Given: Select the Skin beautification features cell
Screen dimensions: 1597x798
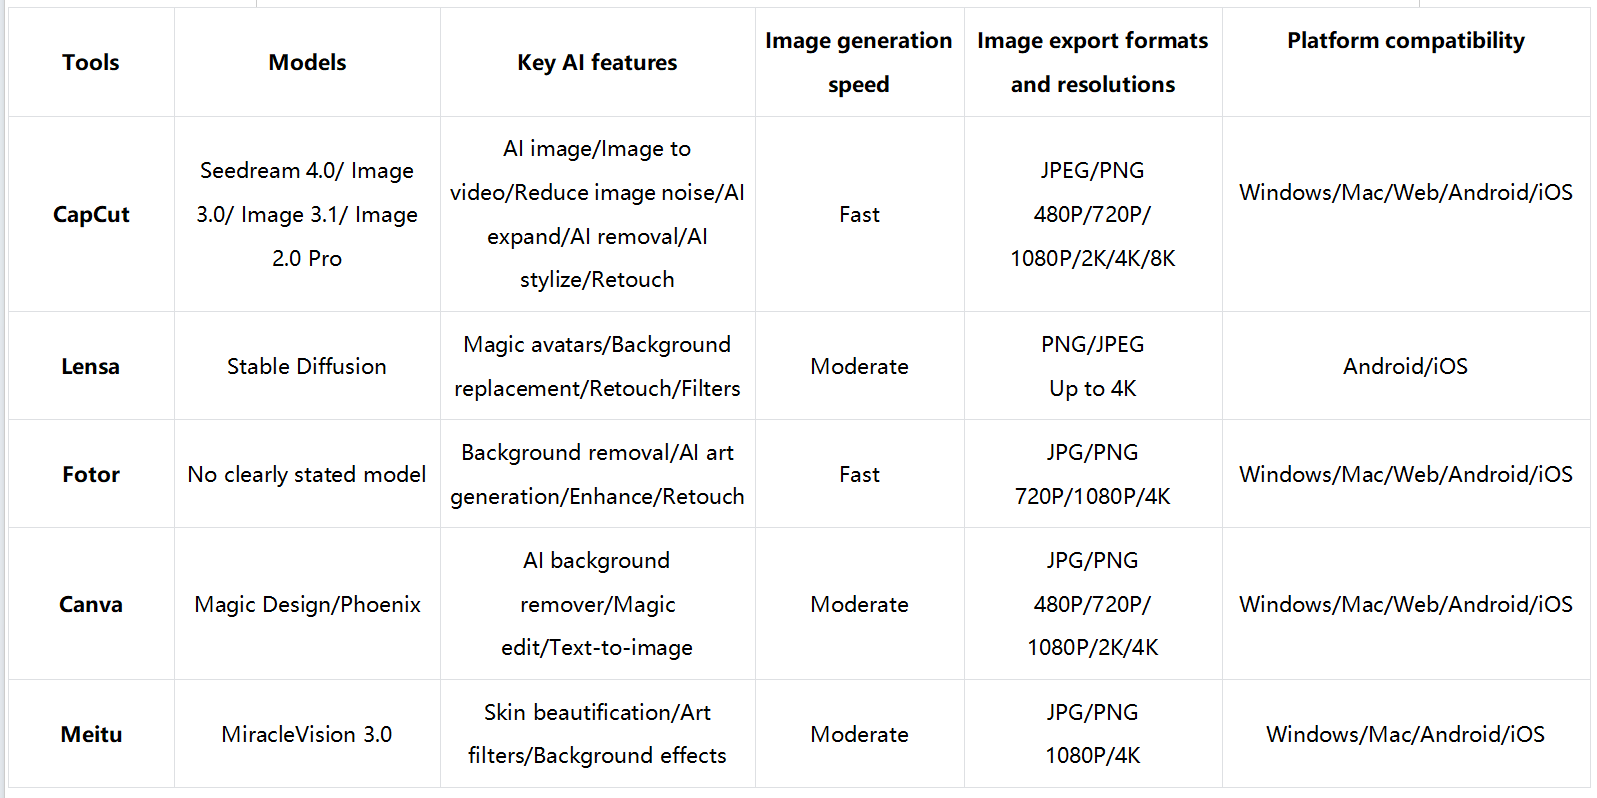Looking at the screenshot, I should [x=597, y=734].
